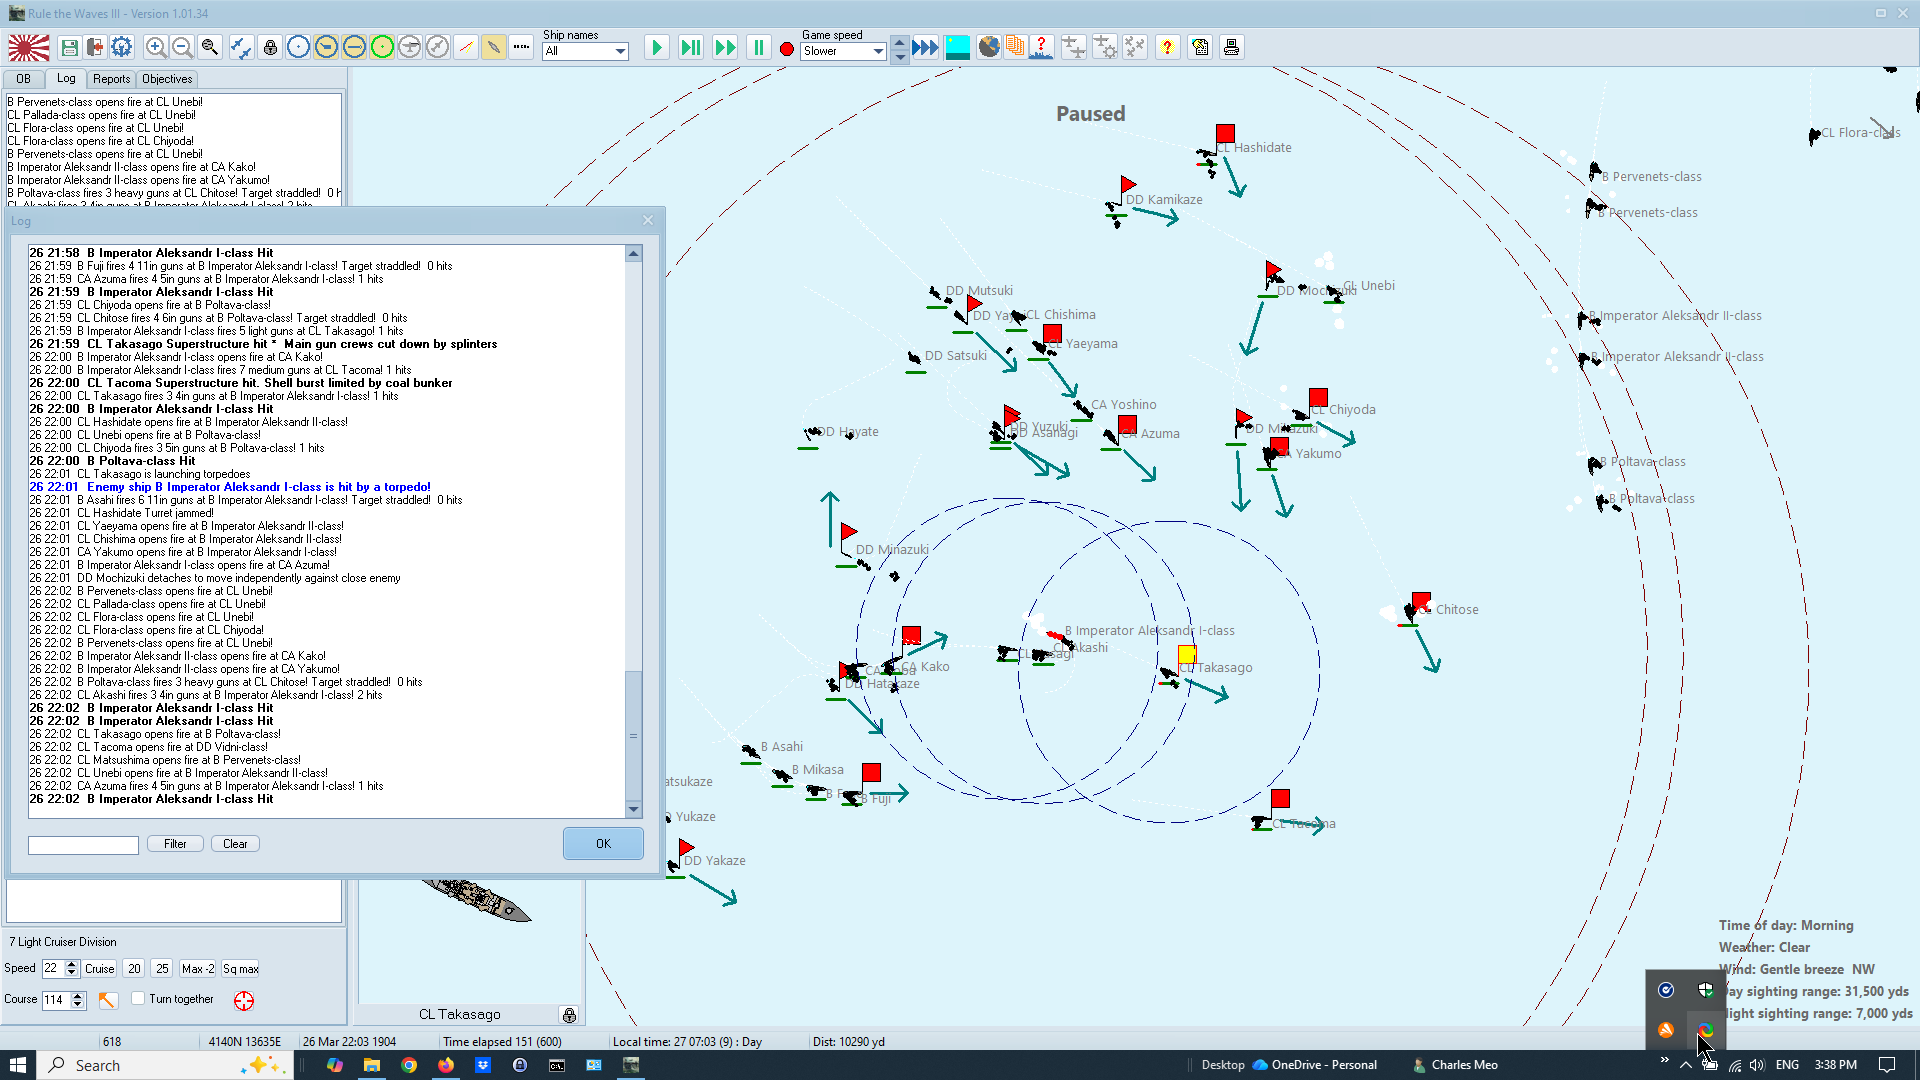Click the notes and pencil icon
The height and width of the screenshot is (1080, 1920).
click(x=1201, y=47)
